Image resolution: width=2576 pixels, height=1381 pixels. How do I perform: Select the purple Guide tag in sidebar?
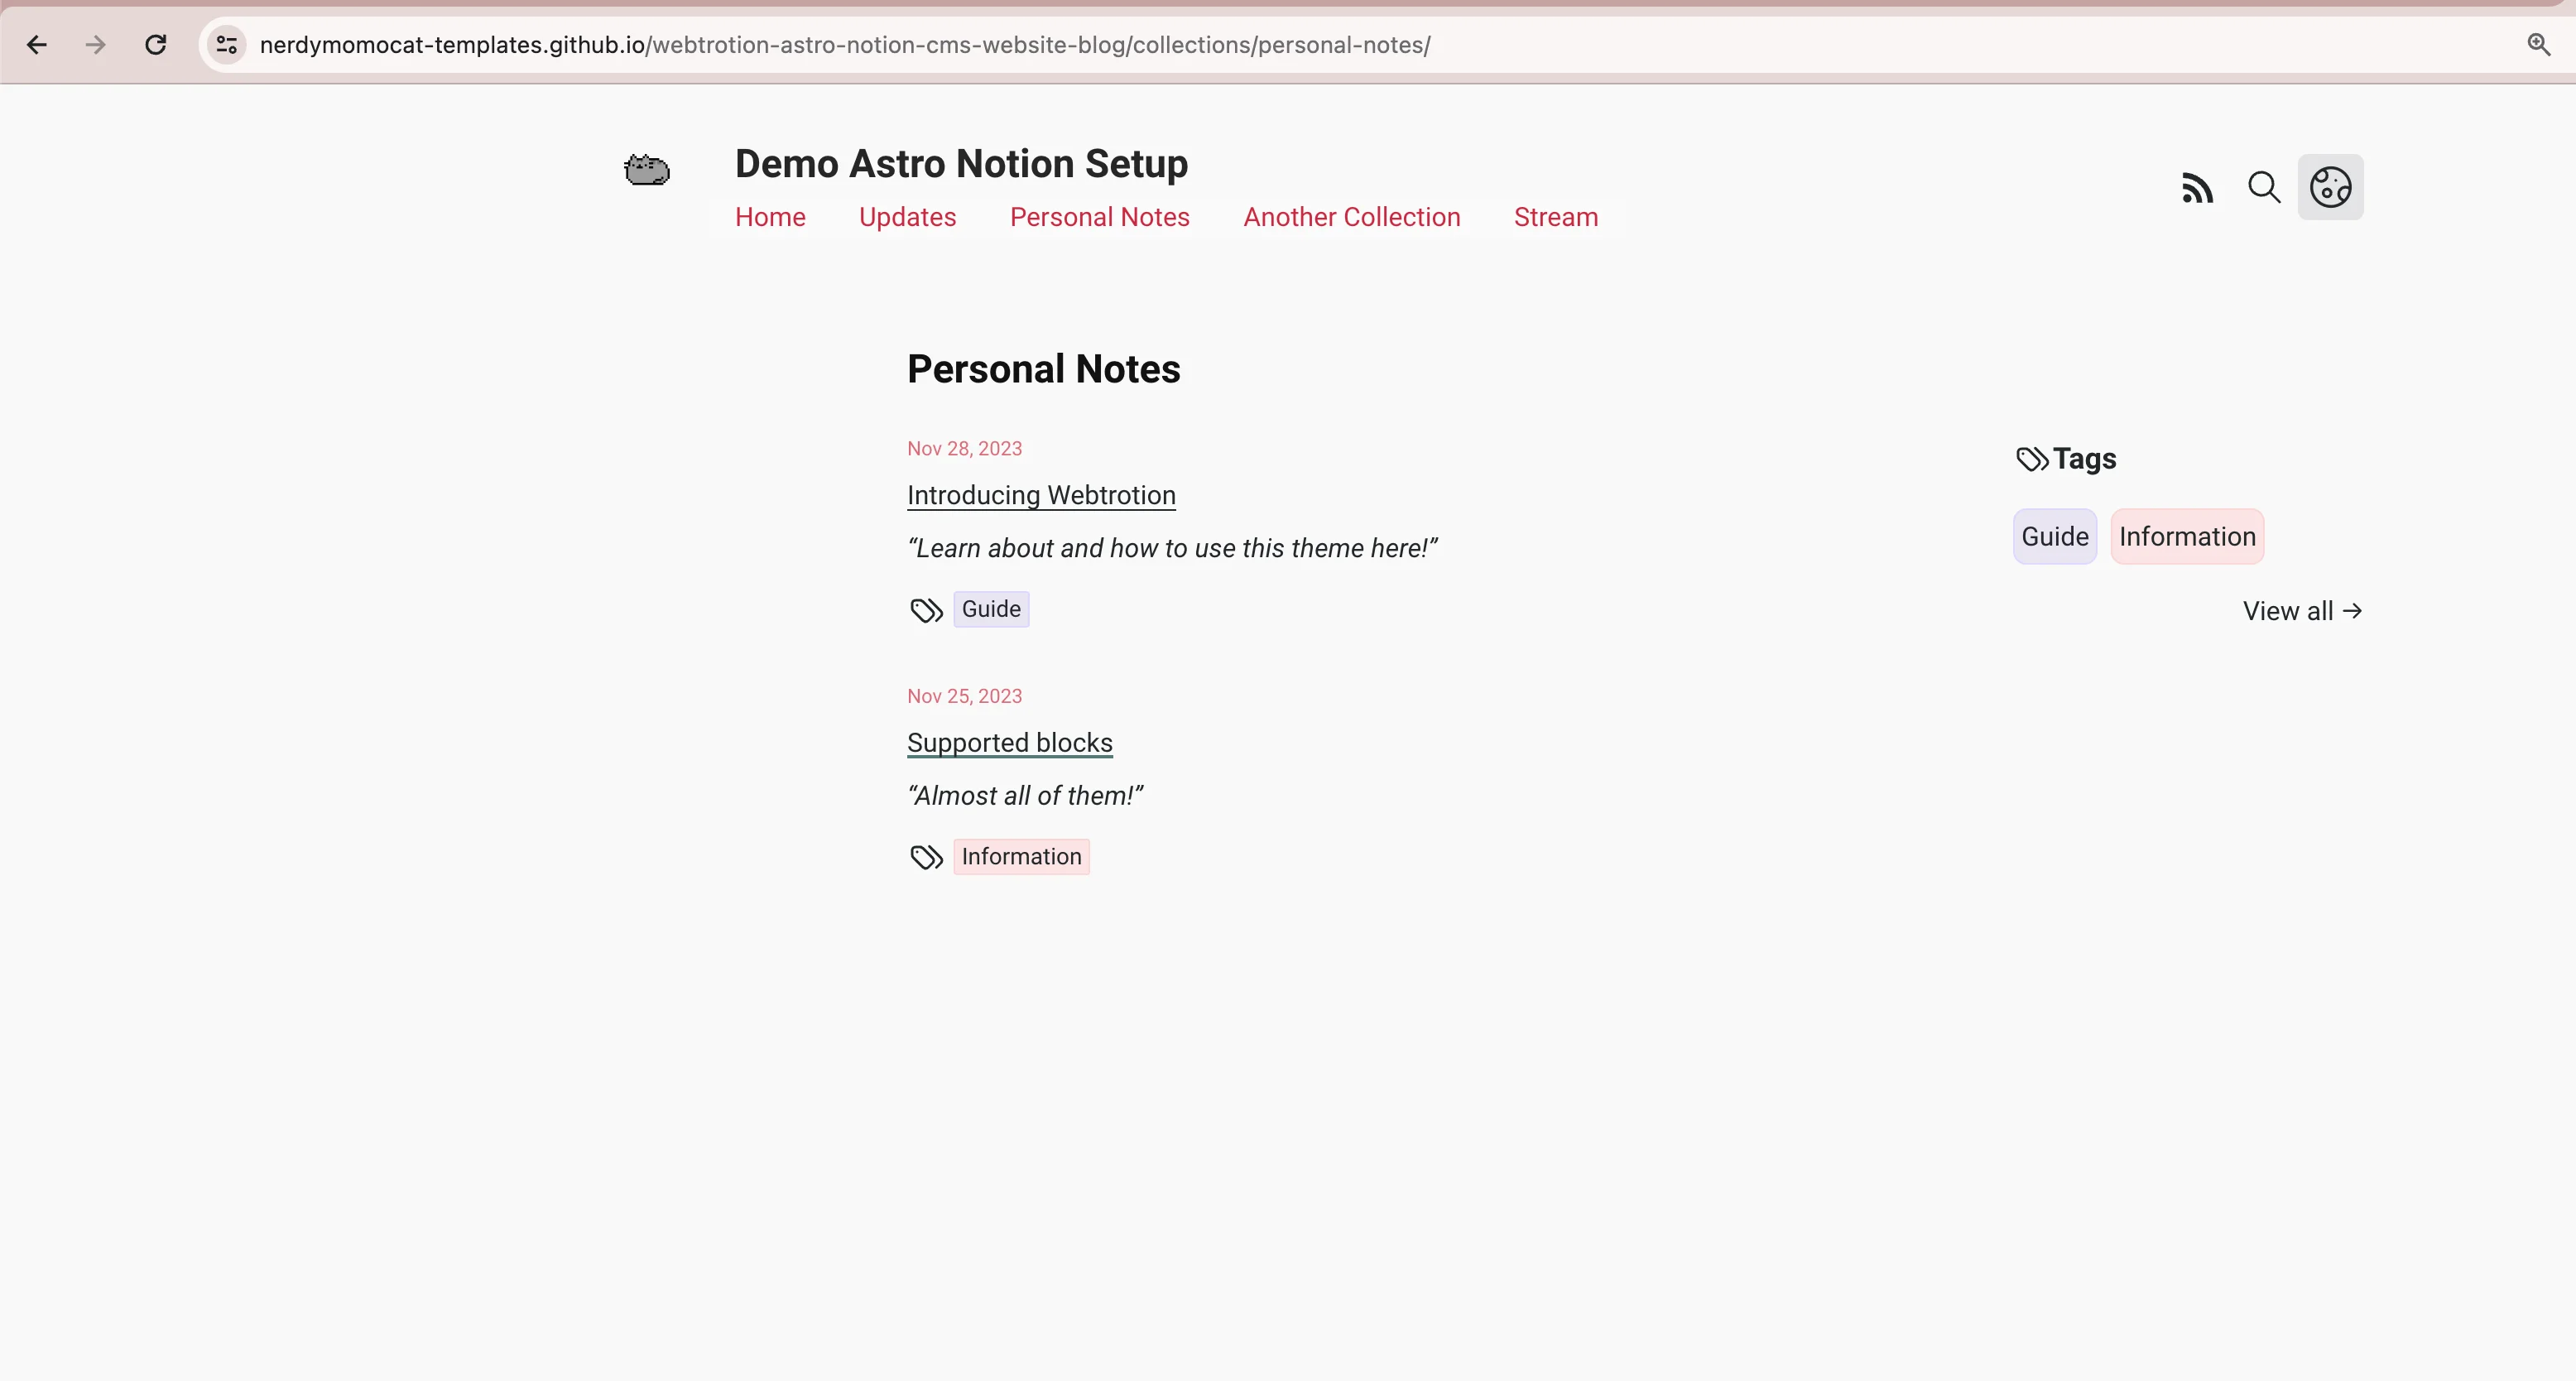tap(2054, 537)
